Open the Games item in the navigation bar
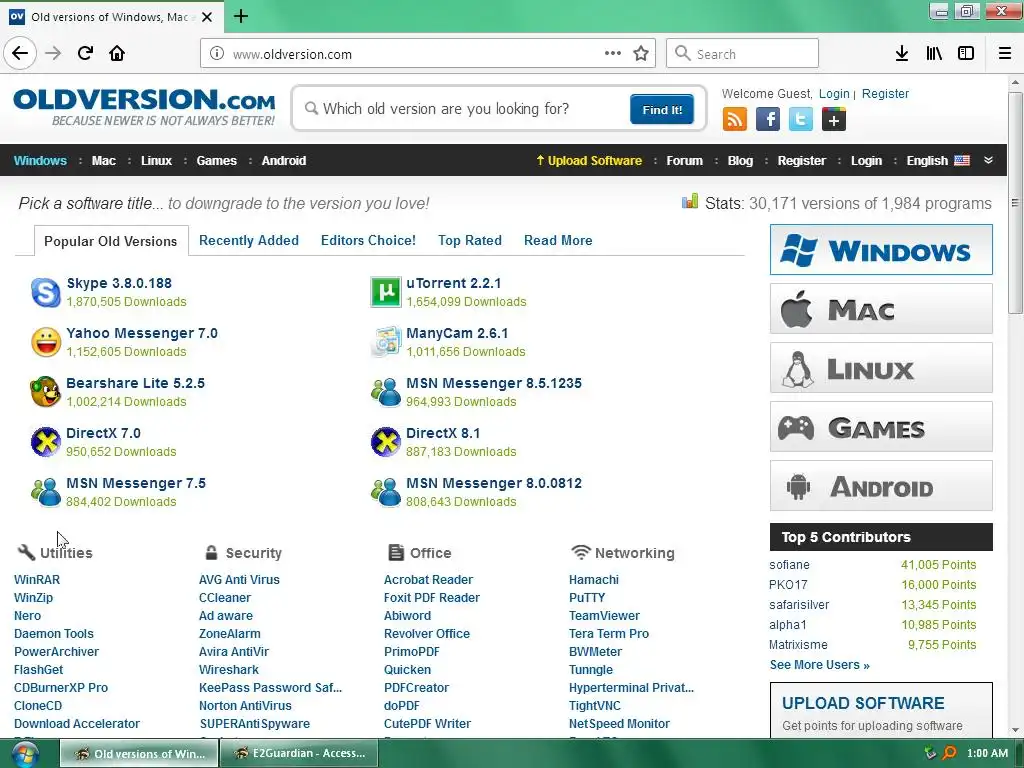This screenshot has height=768, width=1024. (217, 161)
